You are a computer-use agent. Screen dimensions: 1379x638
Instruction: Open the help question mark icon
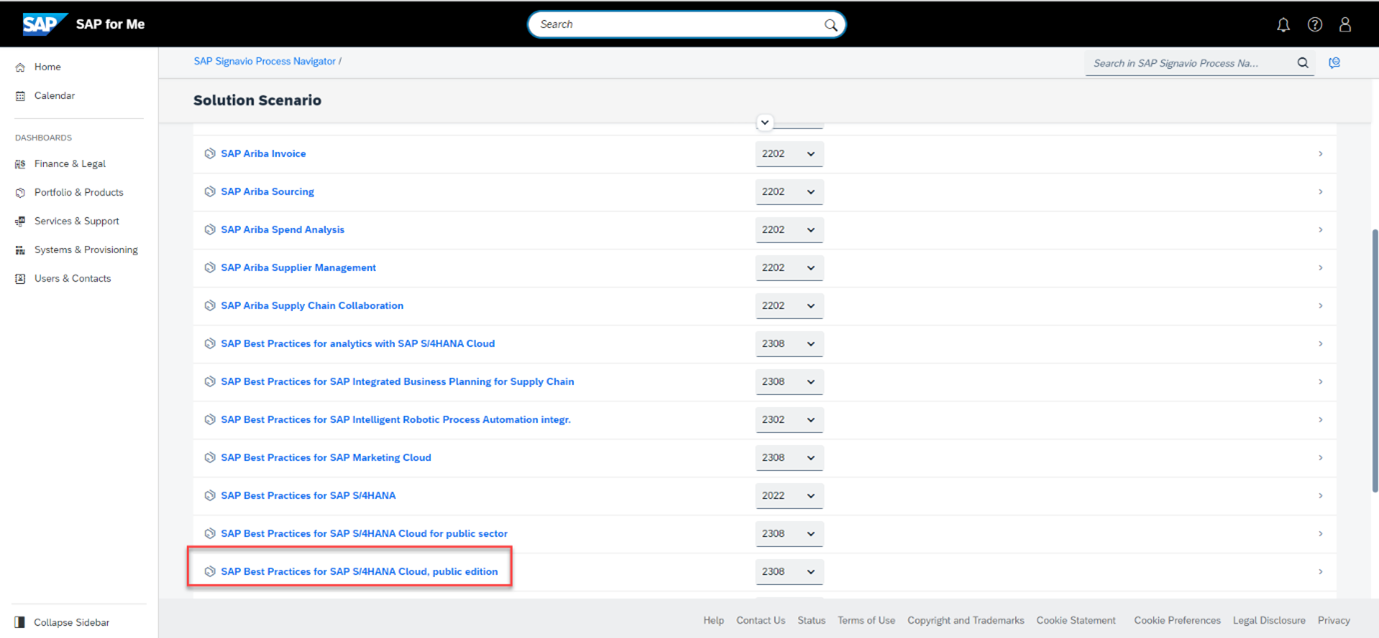1315,25
